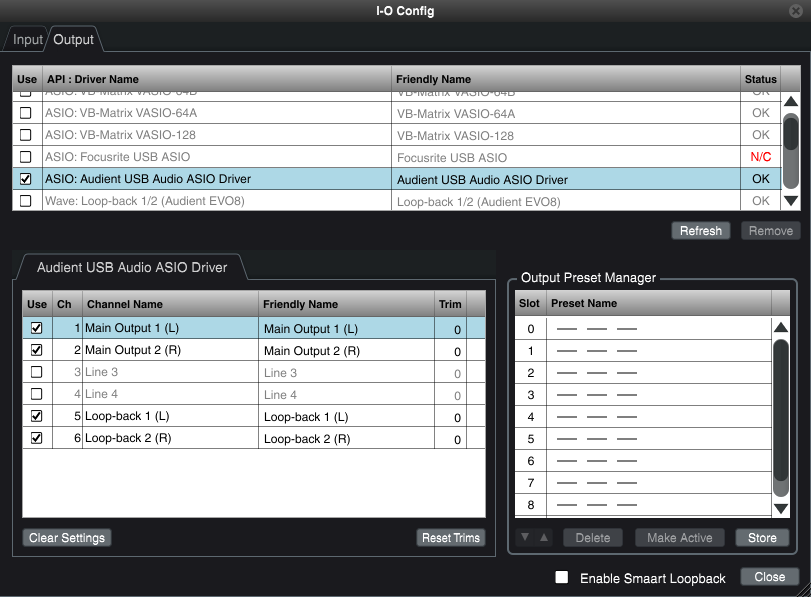Enable VB-Matrix VASIO-64A device checkbox

[x=25, y=113]
